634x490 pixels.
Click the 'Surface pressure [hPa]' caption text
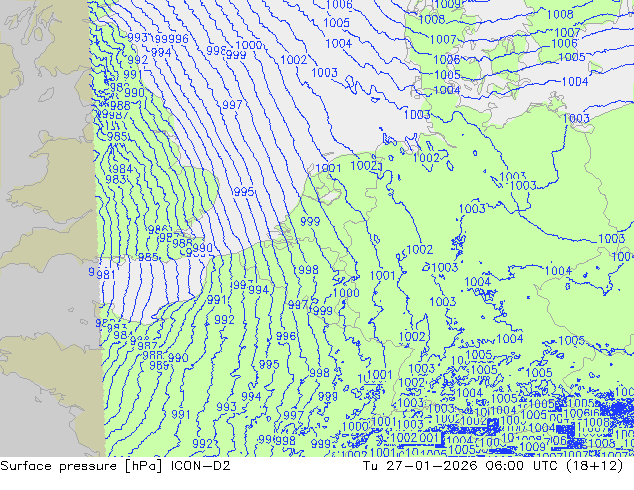81,466
